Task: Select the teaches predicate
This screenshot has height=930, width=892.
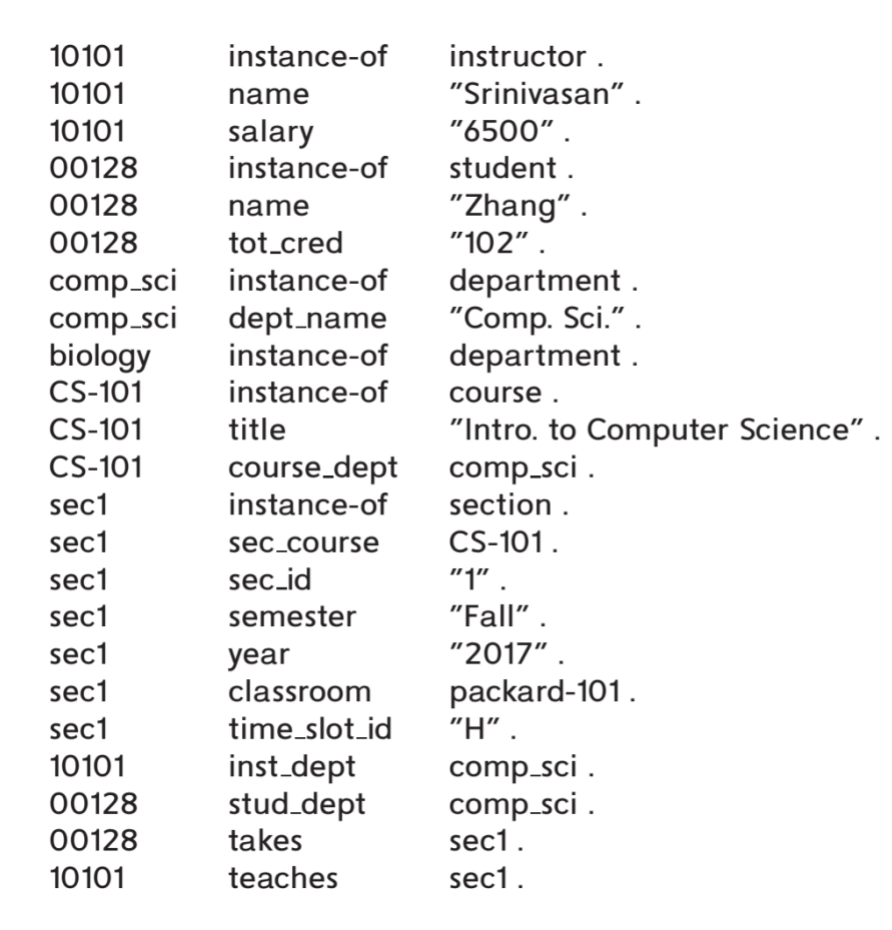Action: 283,879
